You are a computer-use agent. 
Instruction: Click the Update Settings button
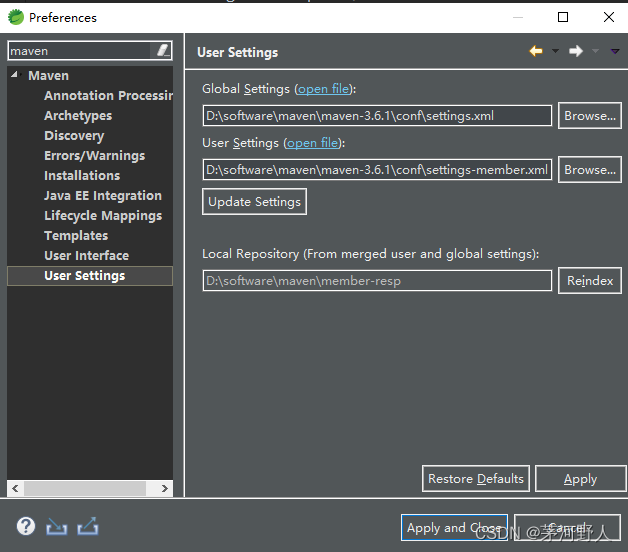click(x=255, y=202)
